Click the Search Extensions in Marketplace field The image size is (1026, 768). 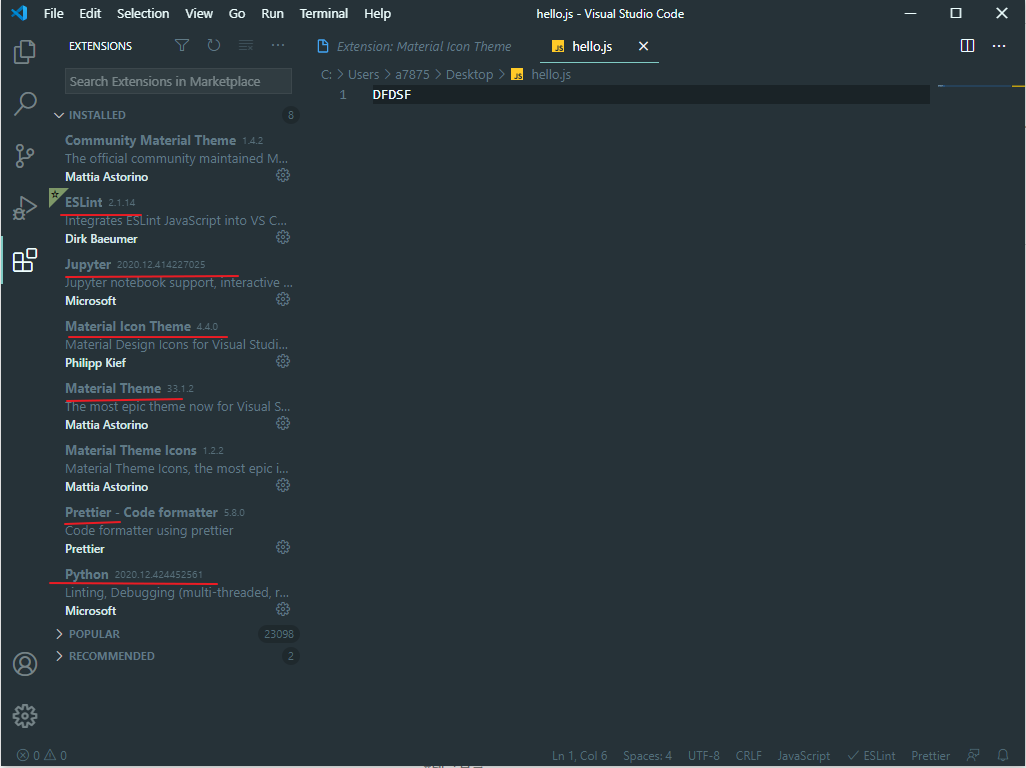178,81
